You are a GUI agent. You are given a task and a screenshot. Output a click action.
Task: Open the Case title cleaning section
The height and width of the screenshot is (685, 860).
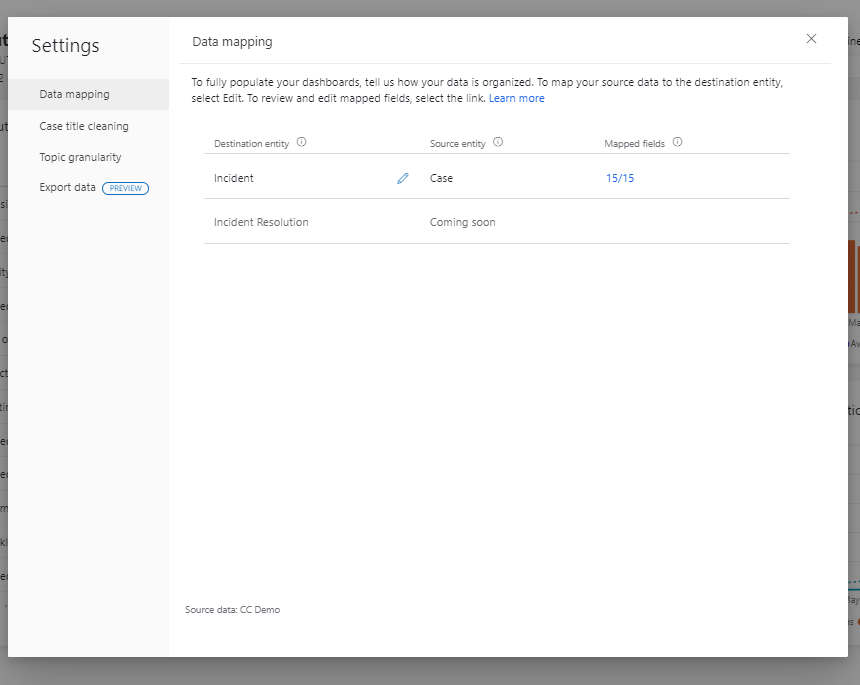84,126
